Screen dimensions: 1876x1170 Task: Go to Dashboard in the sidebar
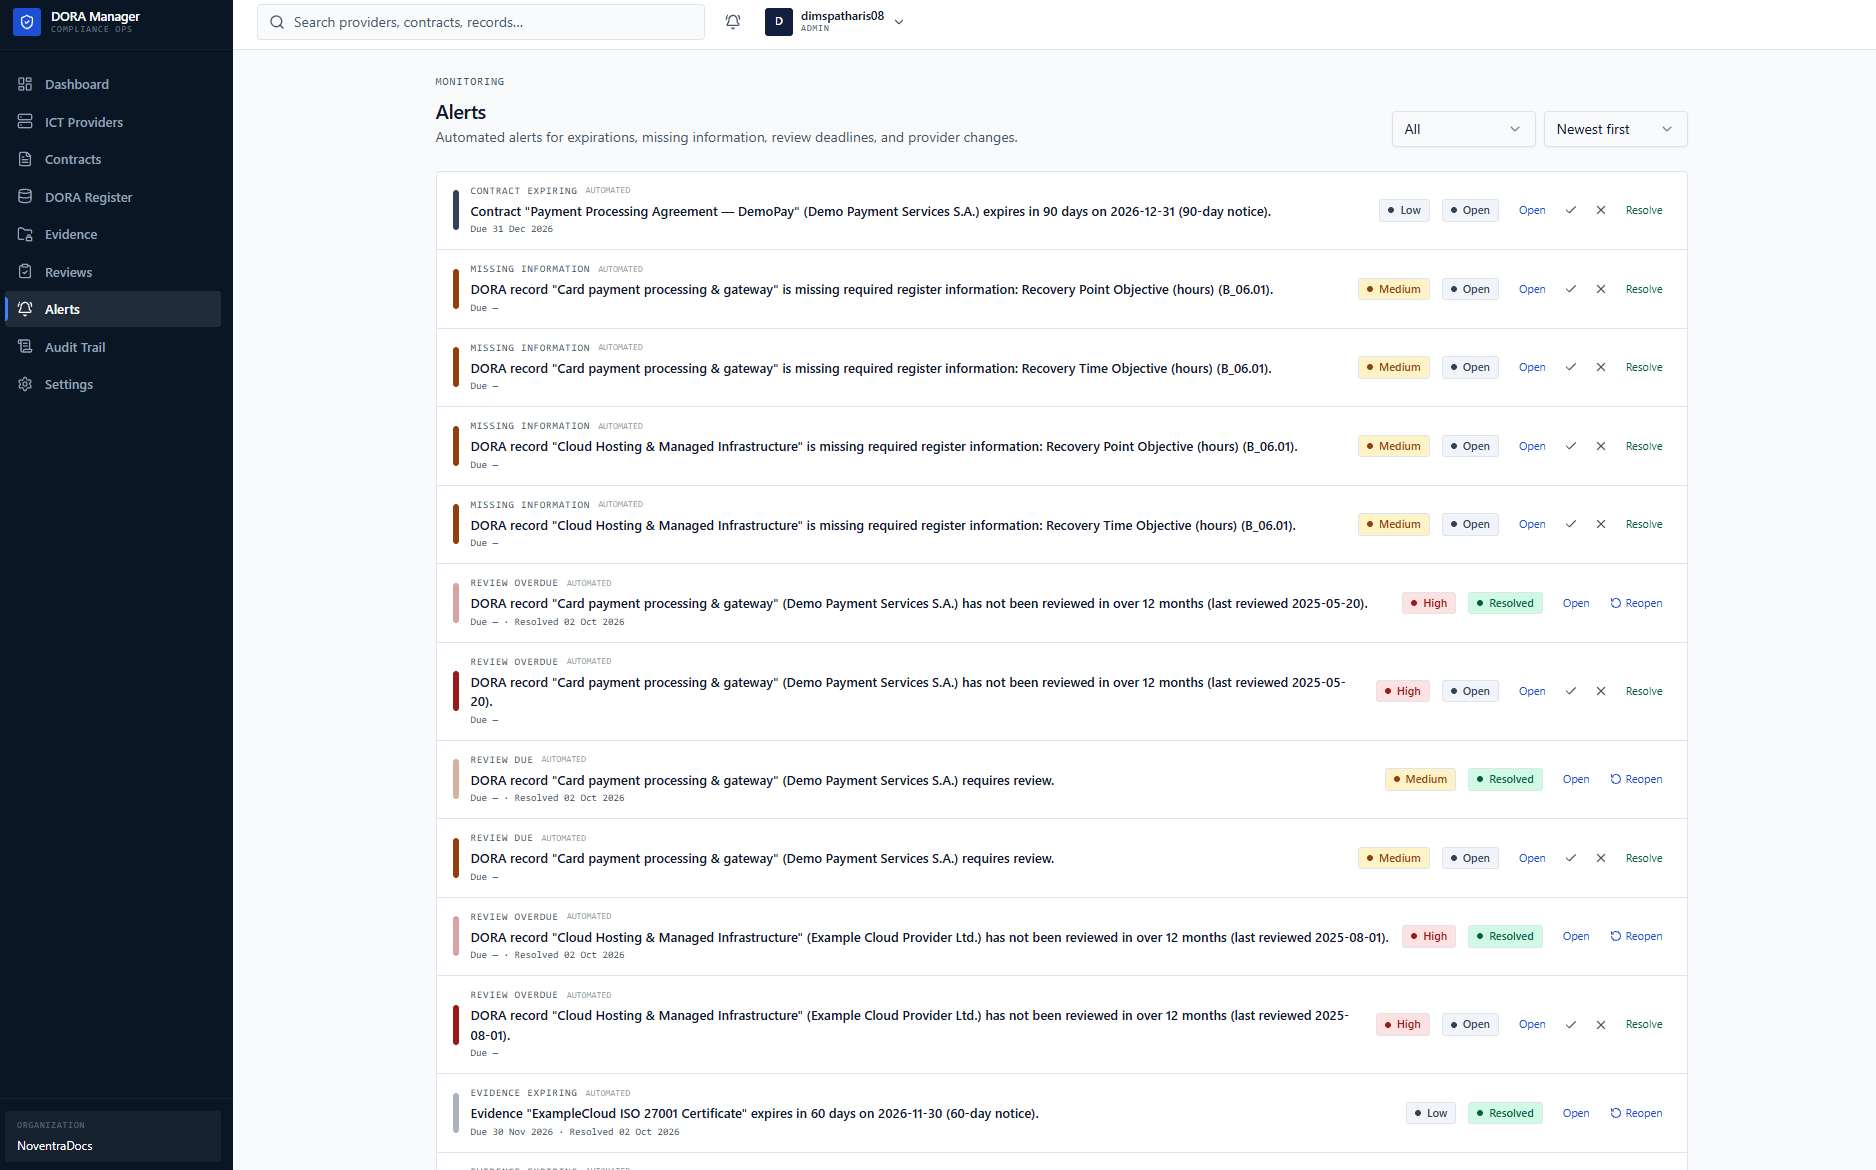pos(113,84)
